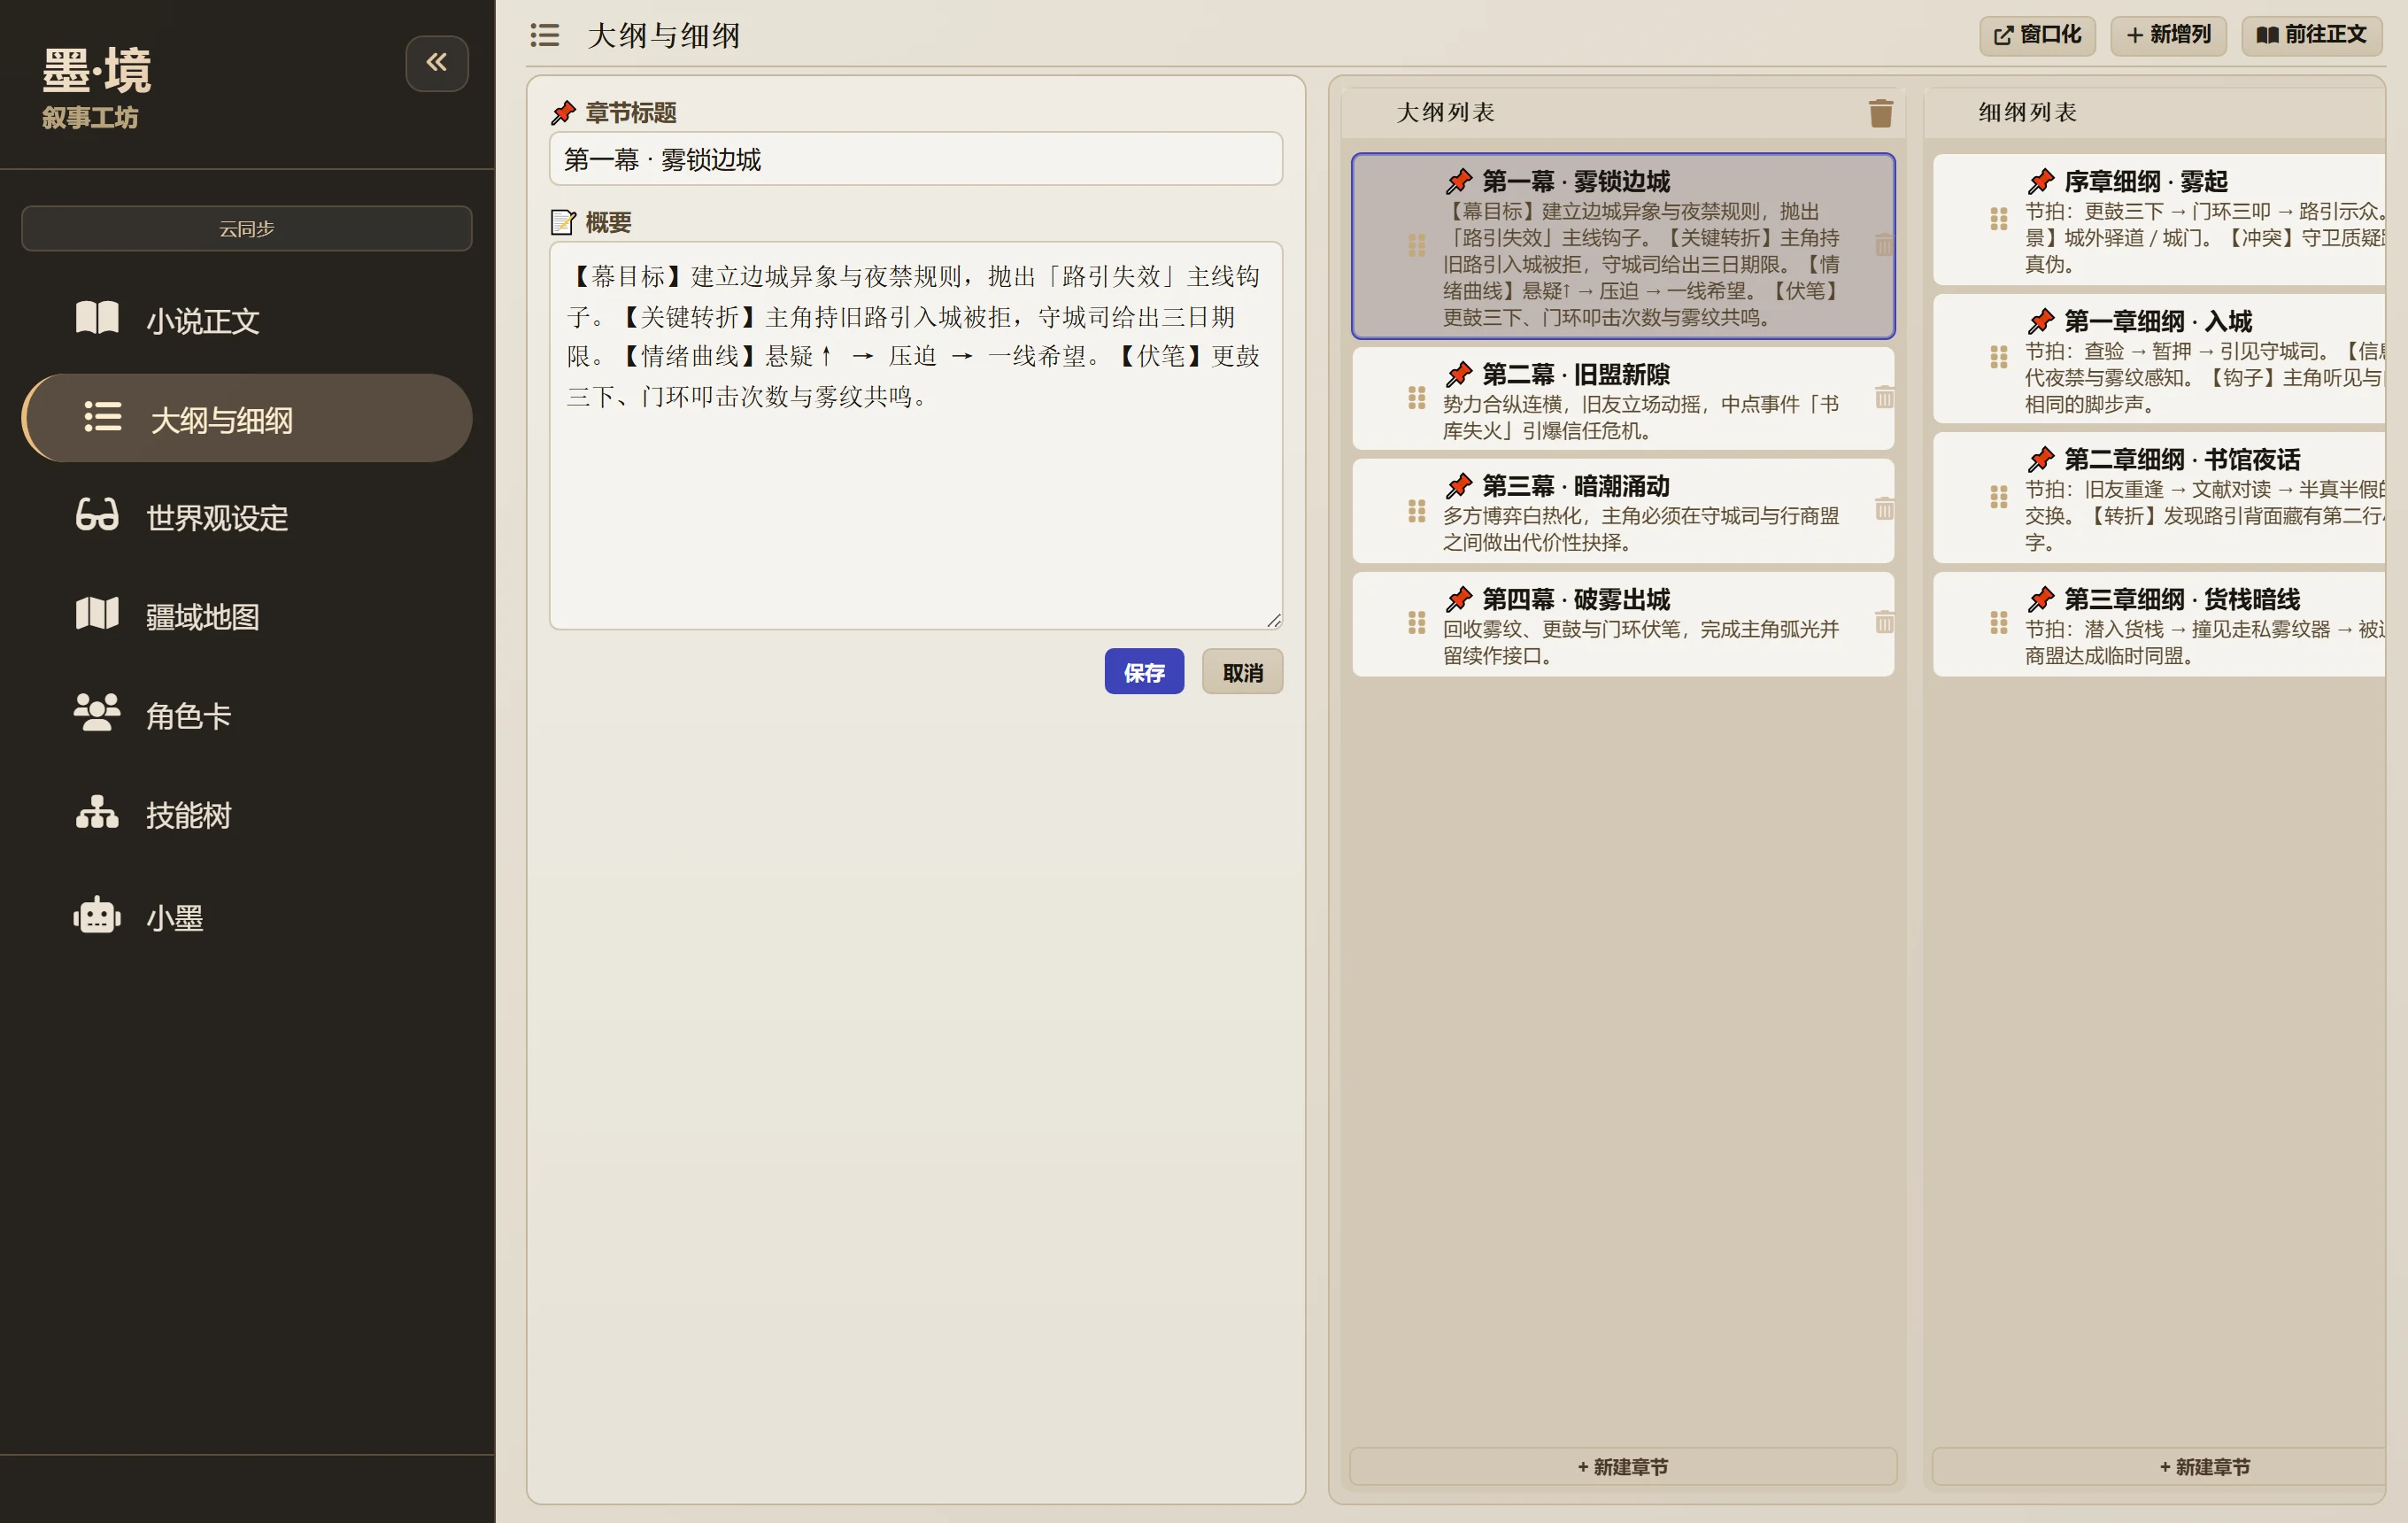Image resolution: width=2408 pixels, height=1523 pixels.
Task: Click the list icon beside the 大纲与细纲 header
Action: [x=544, y=35]
